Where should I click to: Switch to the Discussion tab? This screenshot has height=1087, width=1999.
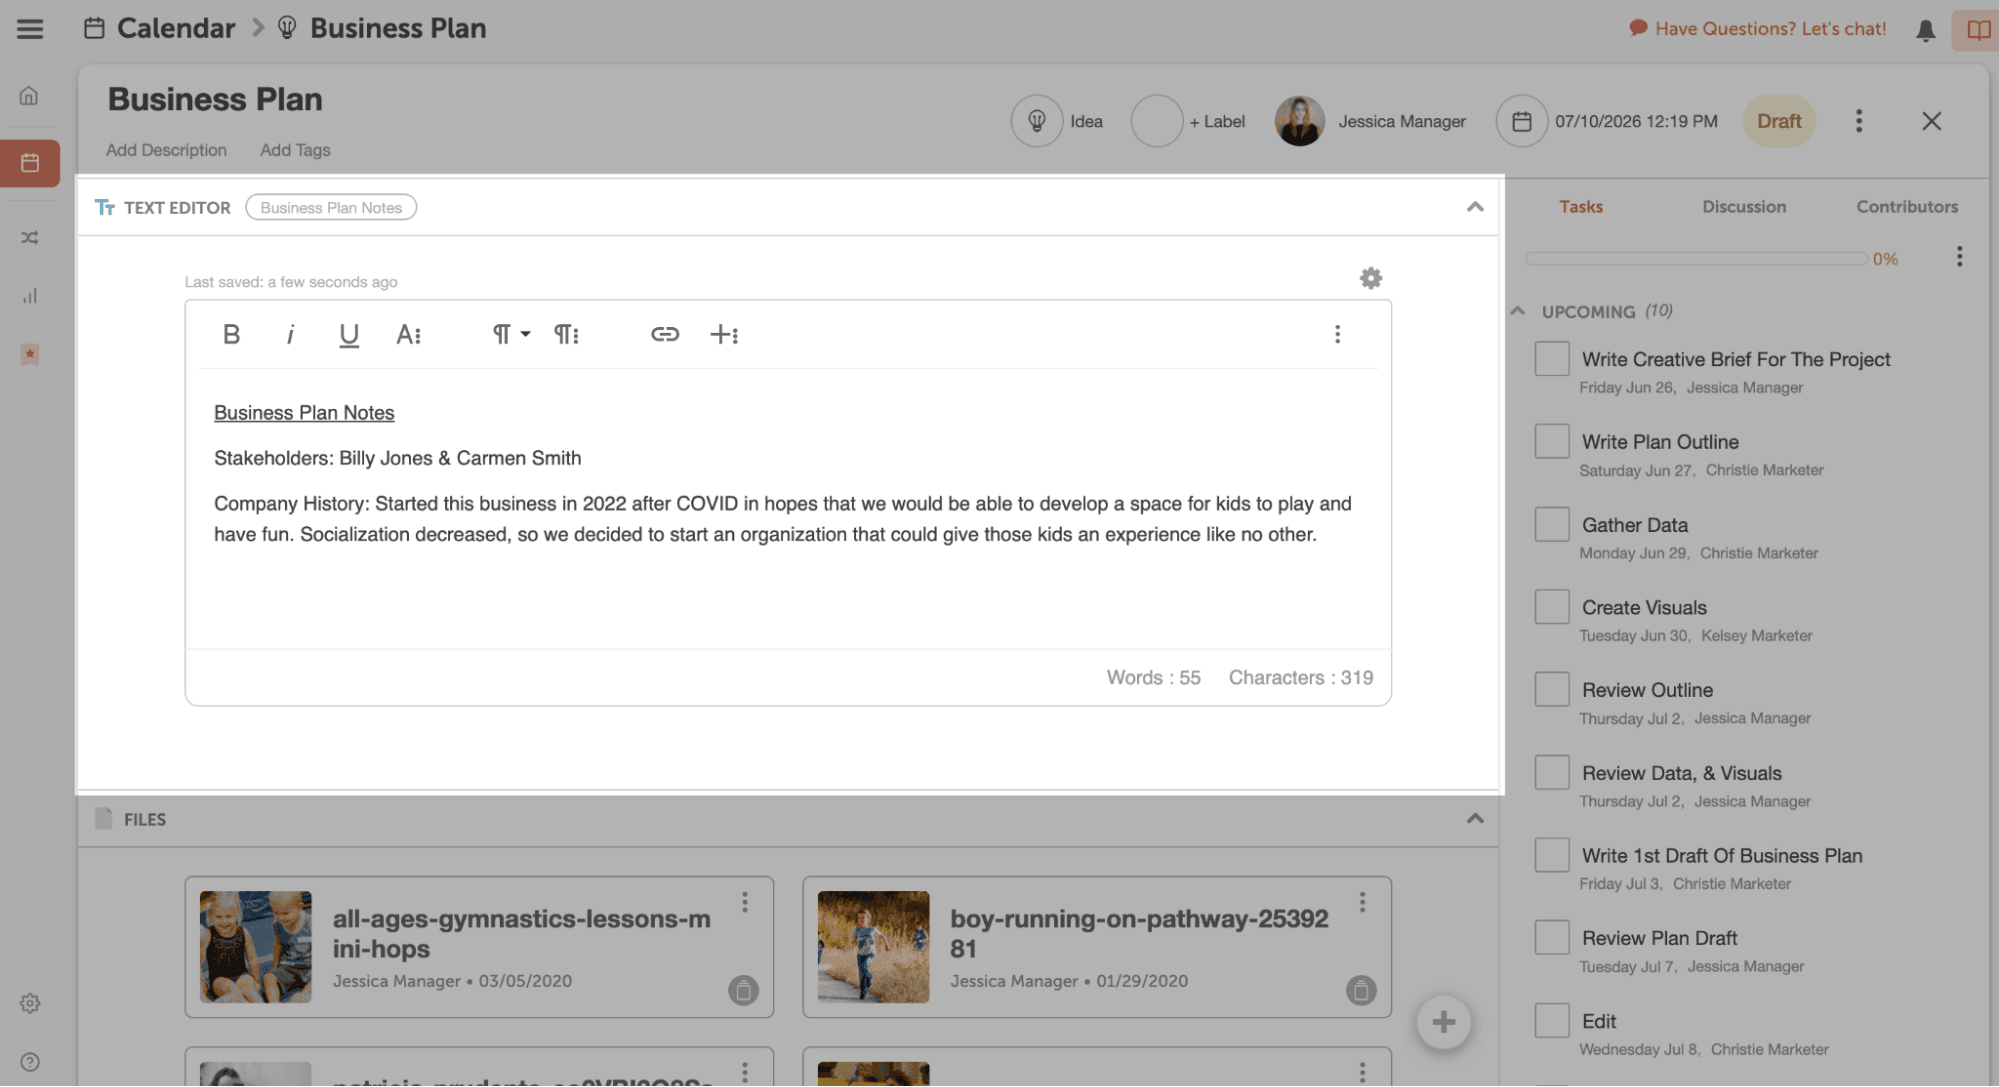pos(1744,206)
